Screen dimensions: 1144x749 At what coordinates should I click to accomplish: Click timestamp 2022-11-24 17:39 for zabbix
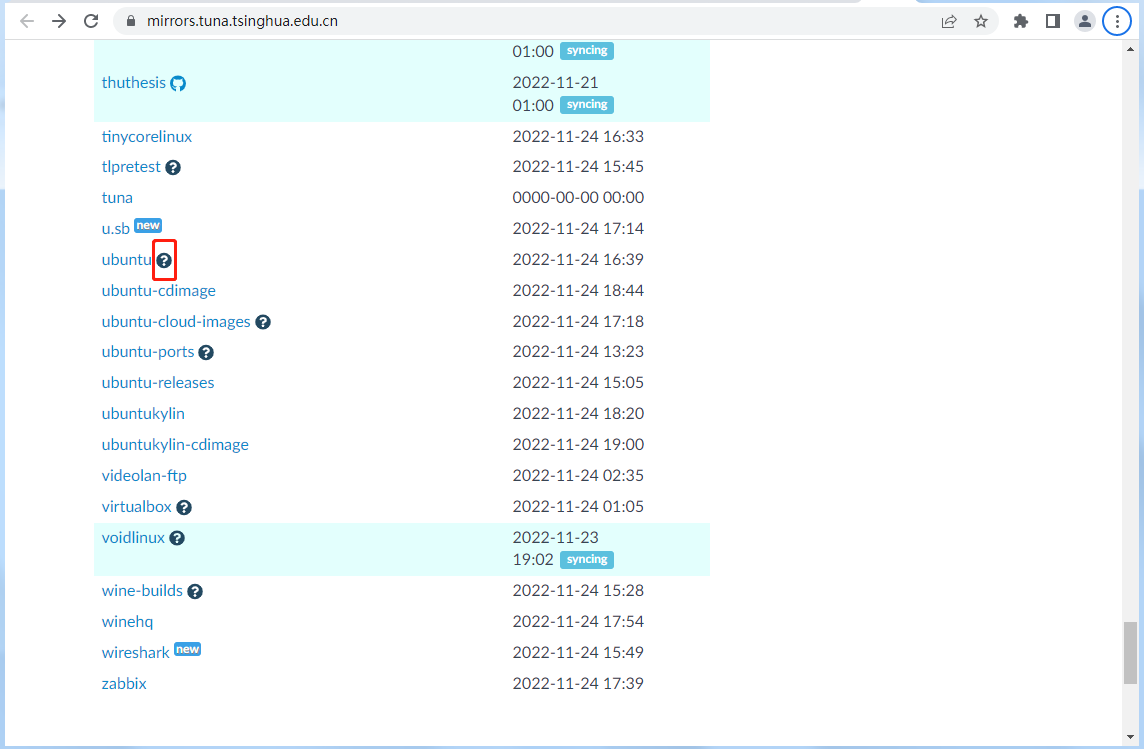[x=578, y=683]
